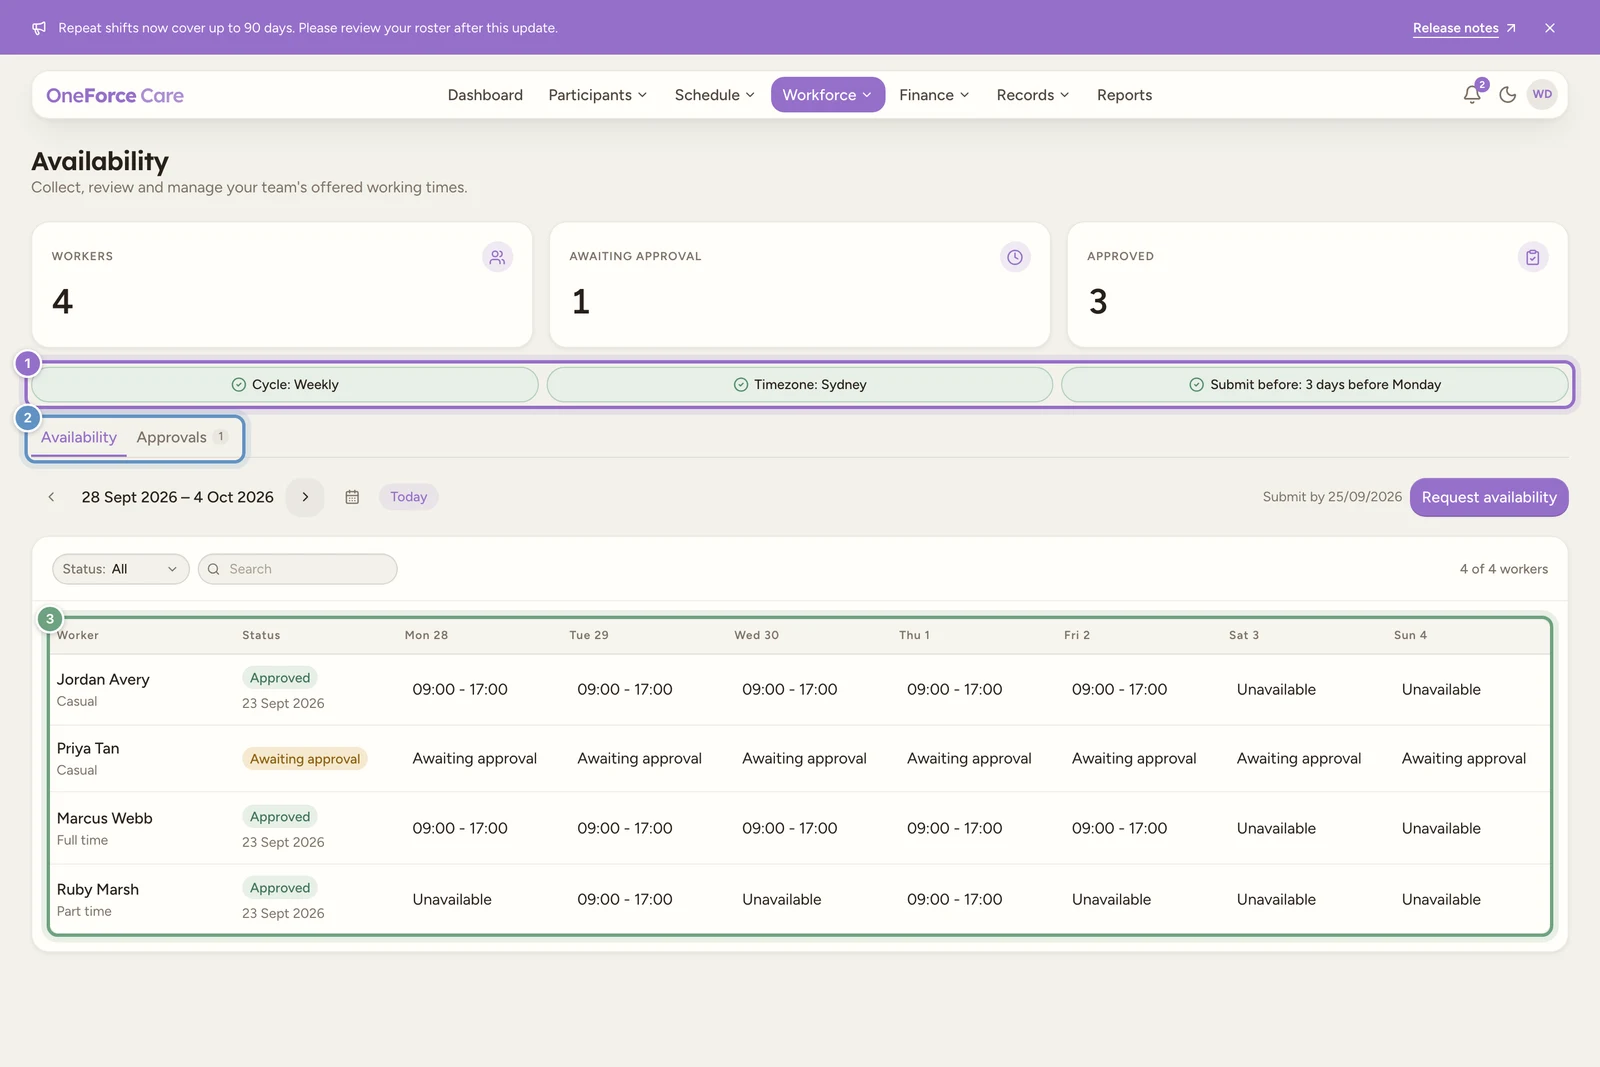Click the 28 Sept – 4 Oct date range
1600x1067 pixels.
pyautogui.click(x=178, y=497)
